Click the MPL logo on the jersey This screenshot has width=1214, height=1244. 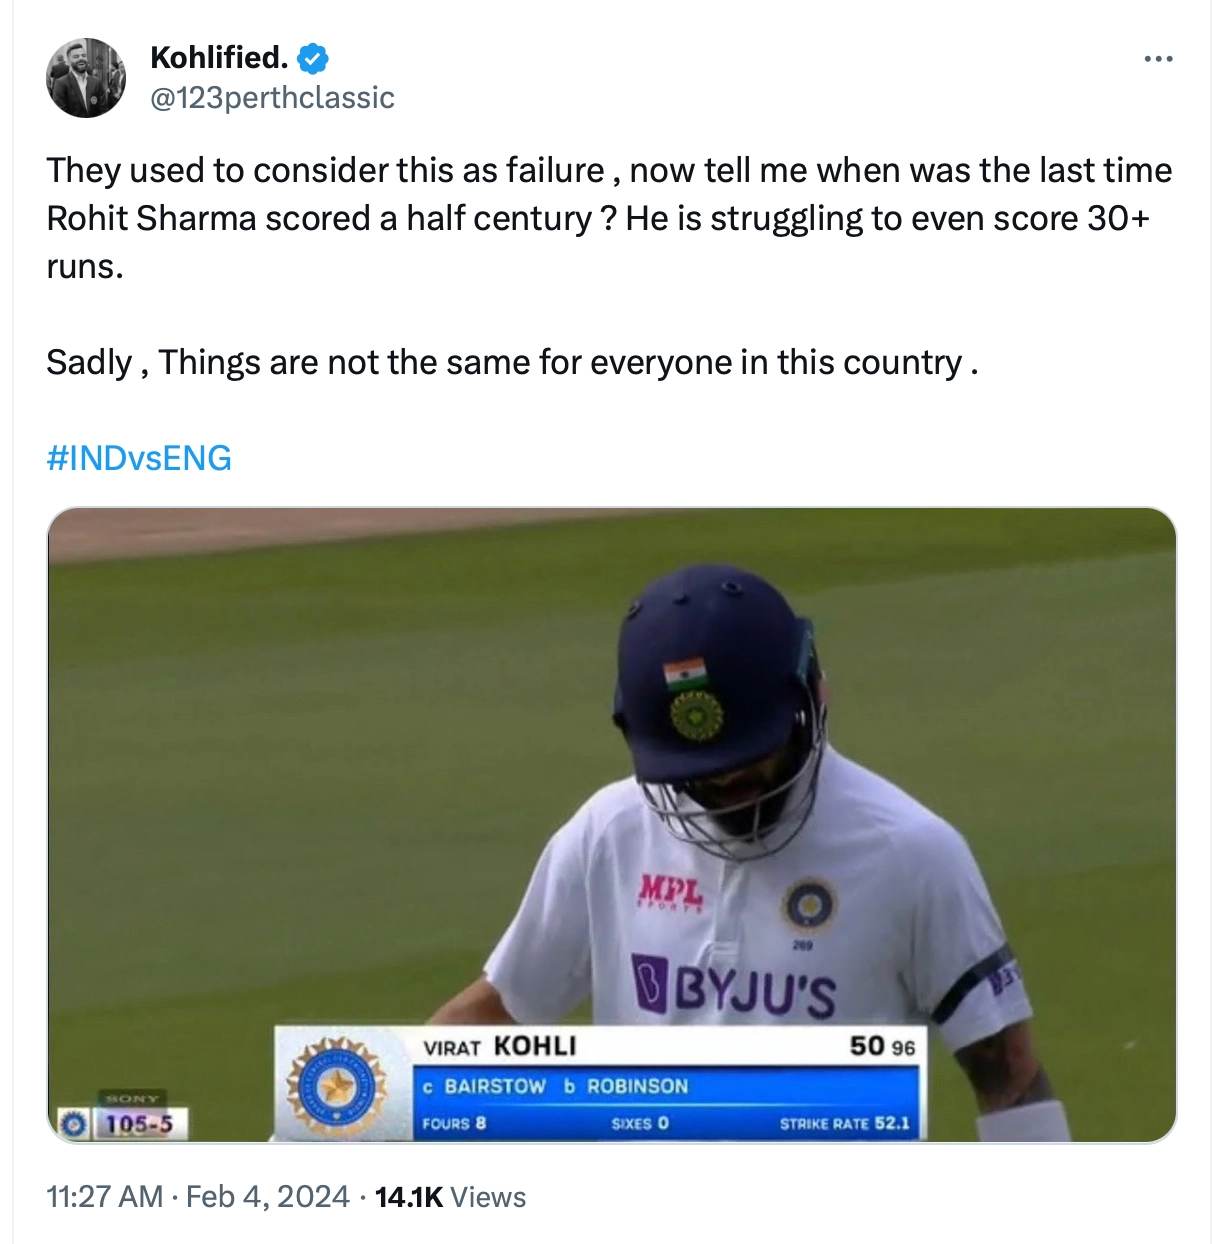670,889
